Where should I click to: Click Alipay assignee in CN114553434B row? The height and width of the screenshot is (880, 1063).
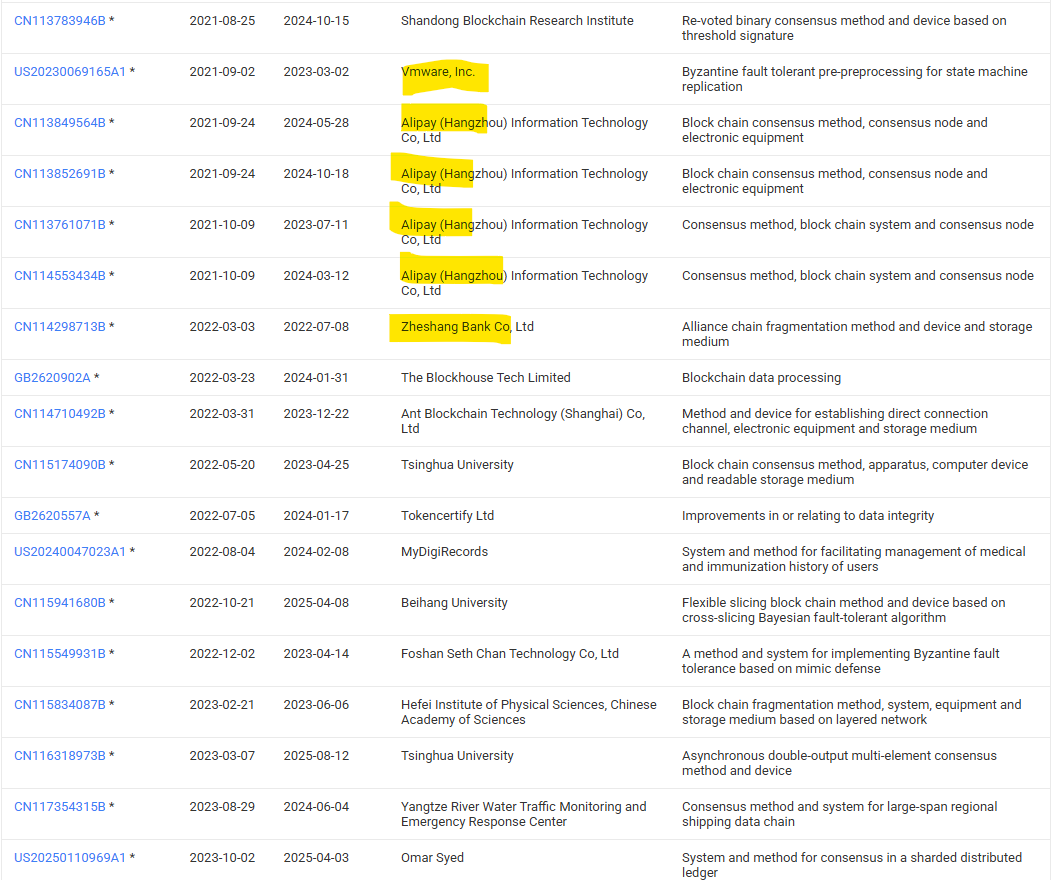pyautogui.click(x=524, y=283)
